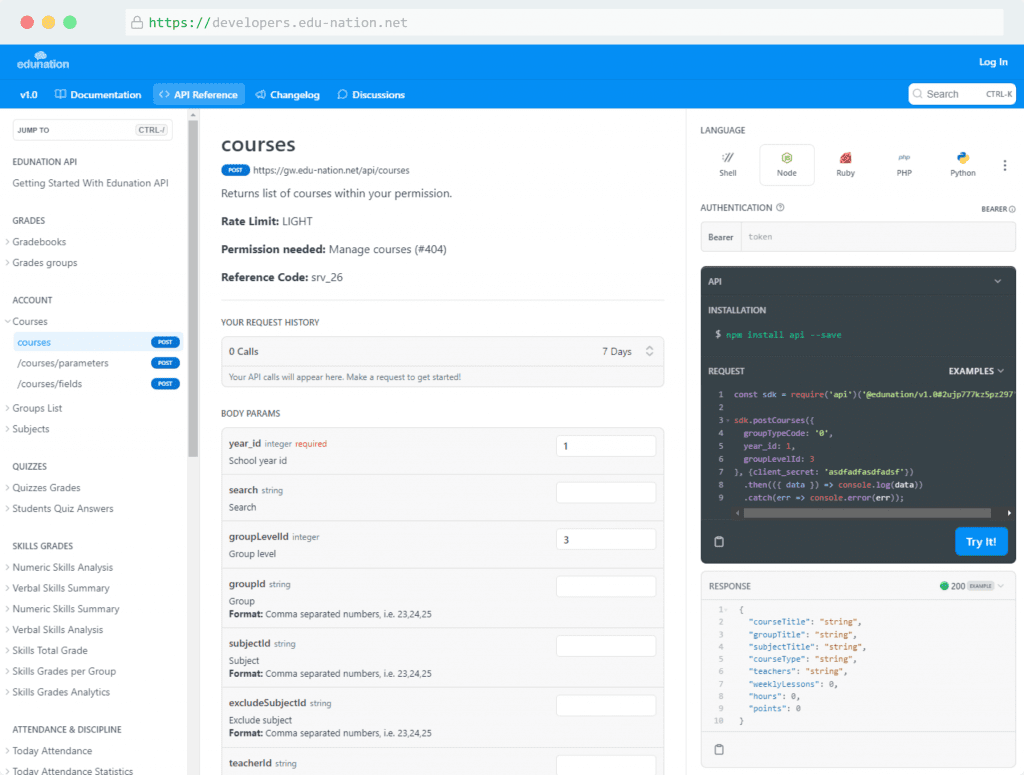Copy the request code with clipboard icon
Viewport: 1024px width, 775px height.
click(x=719, y=541)
